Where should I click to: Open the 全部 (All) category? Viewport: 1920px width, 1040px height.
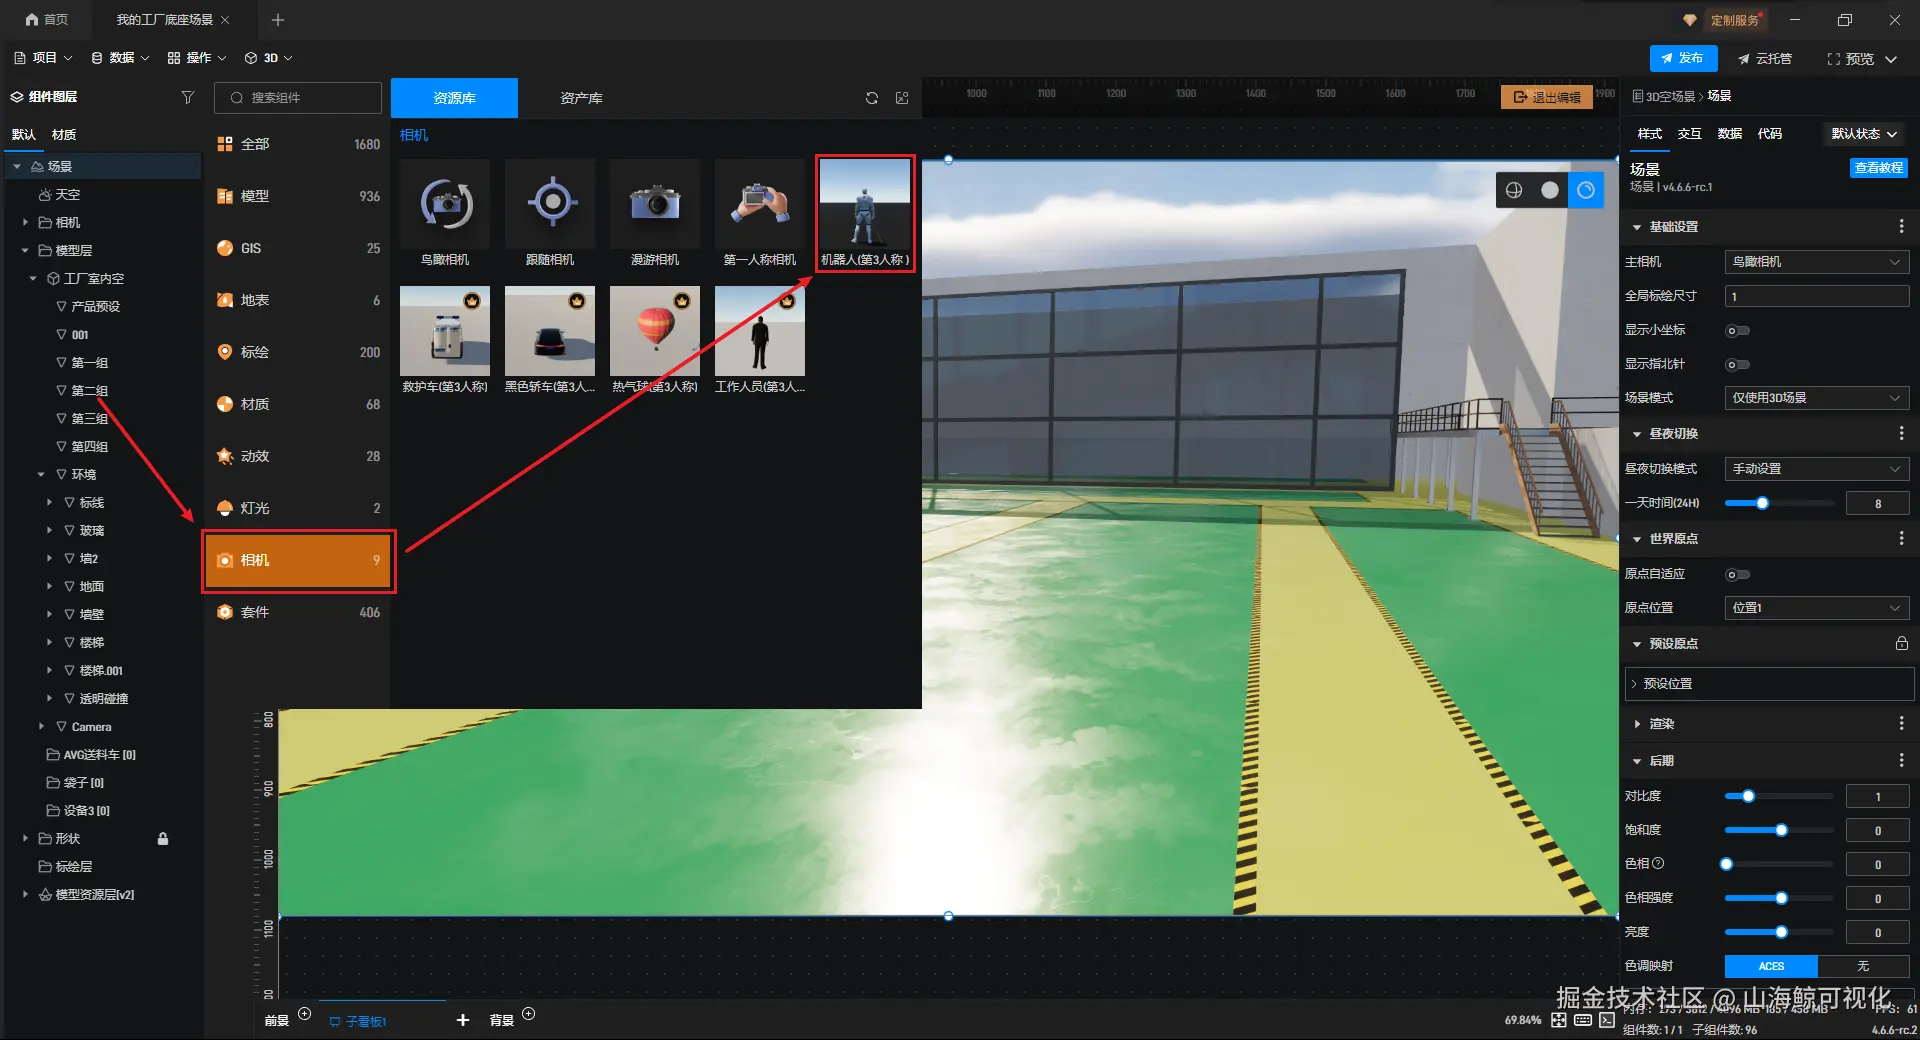tap(298, 144)
